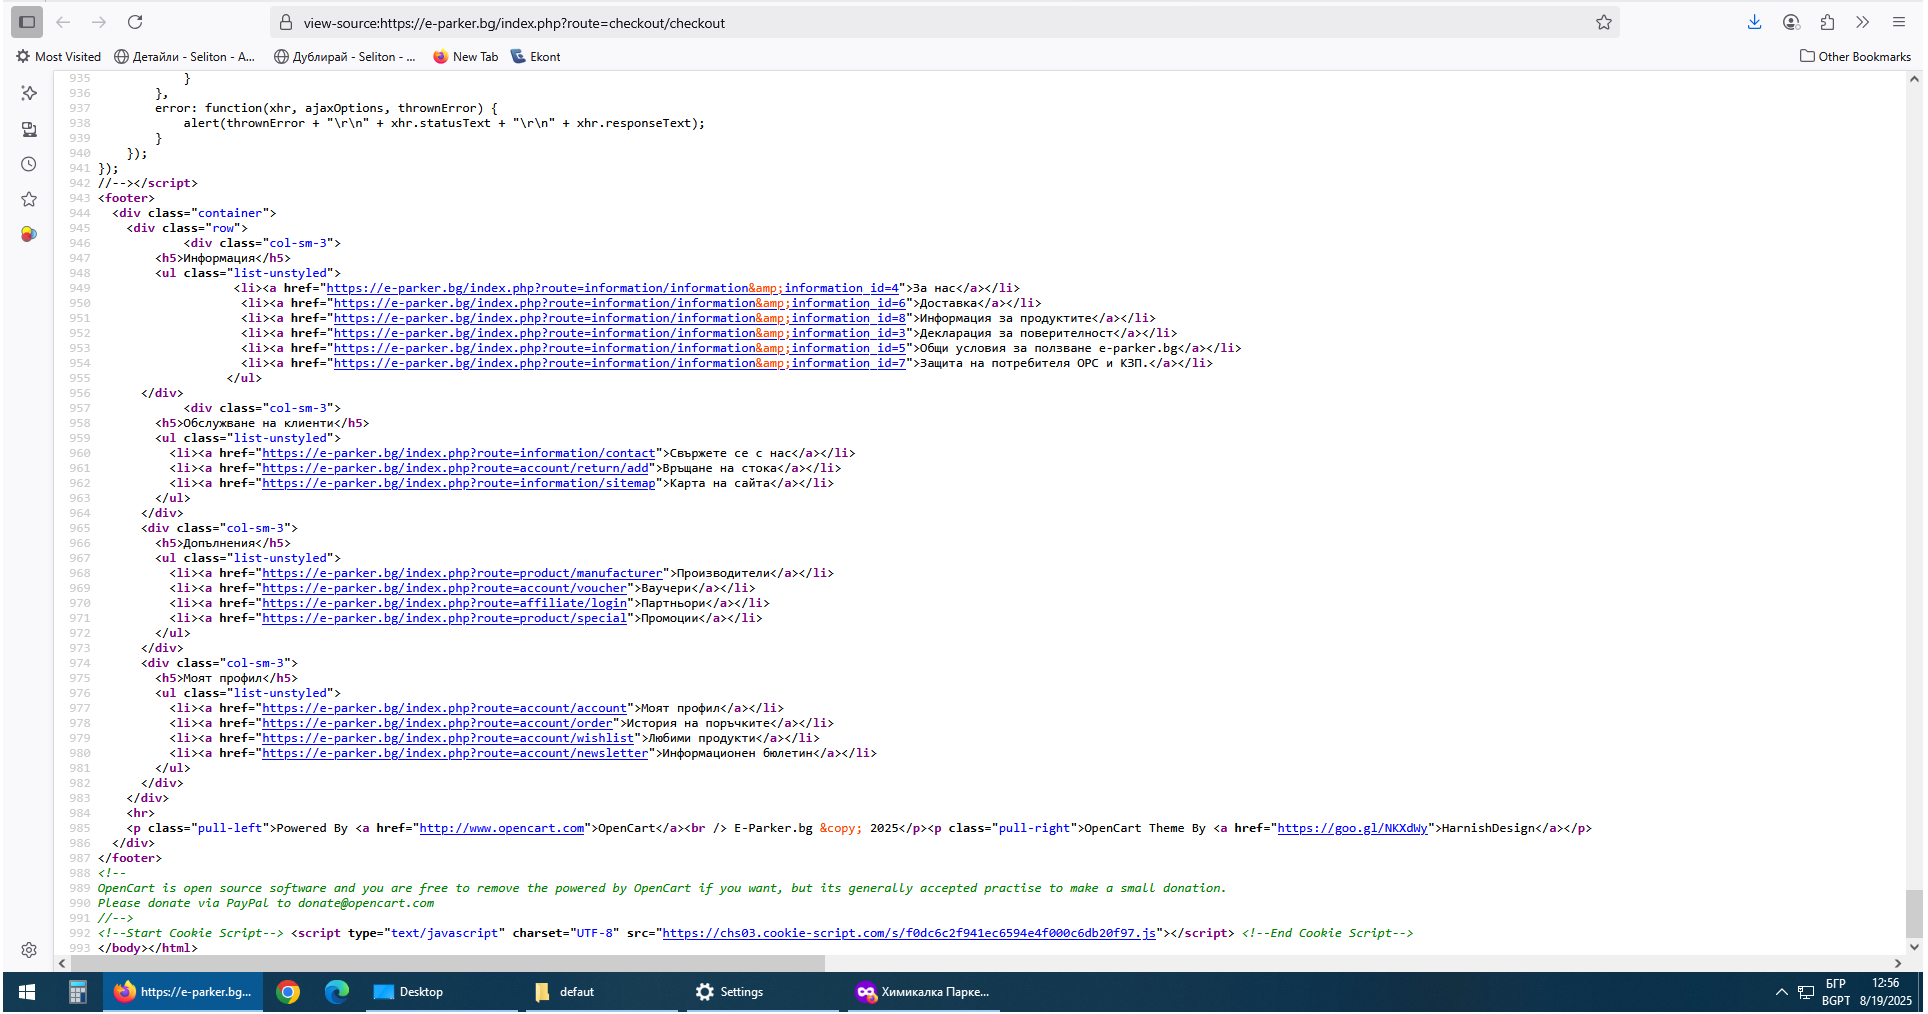Open the affiliate/login route link
The image size is (1928, 1014).
point(444,603)
